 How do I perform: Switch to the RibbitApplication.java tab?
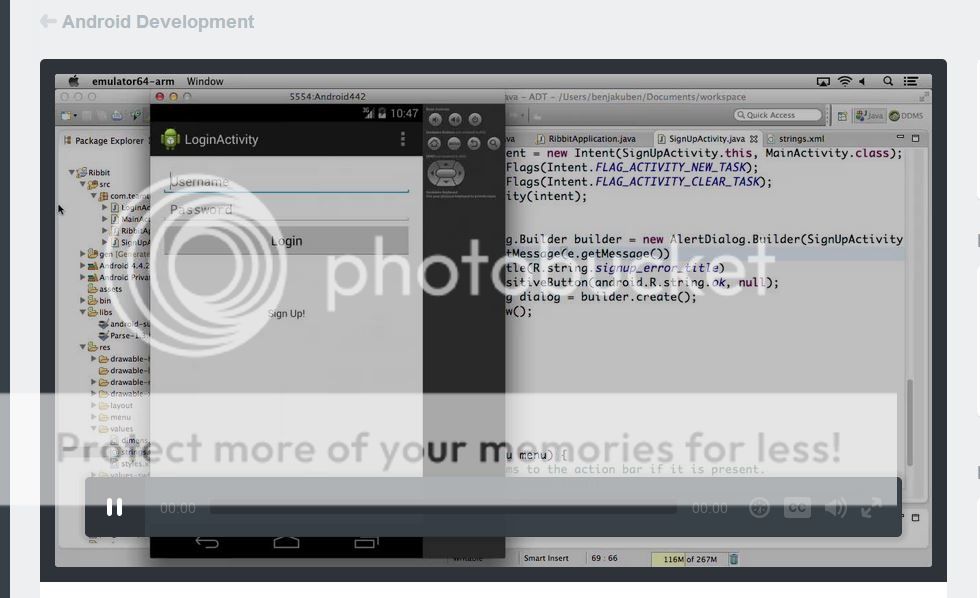click(x=591, y=139)
